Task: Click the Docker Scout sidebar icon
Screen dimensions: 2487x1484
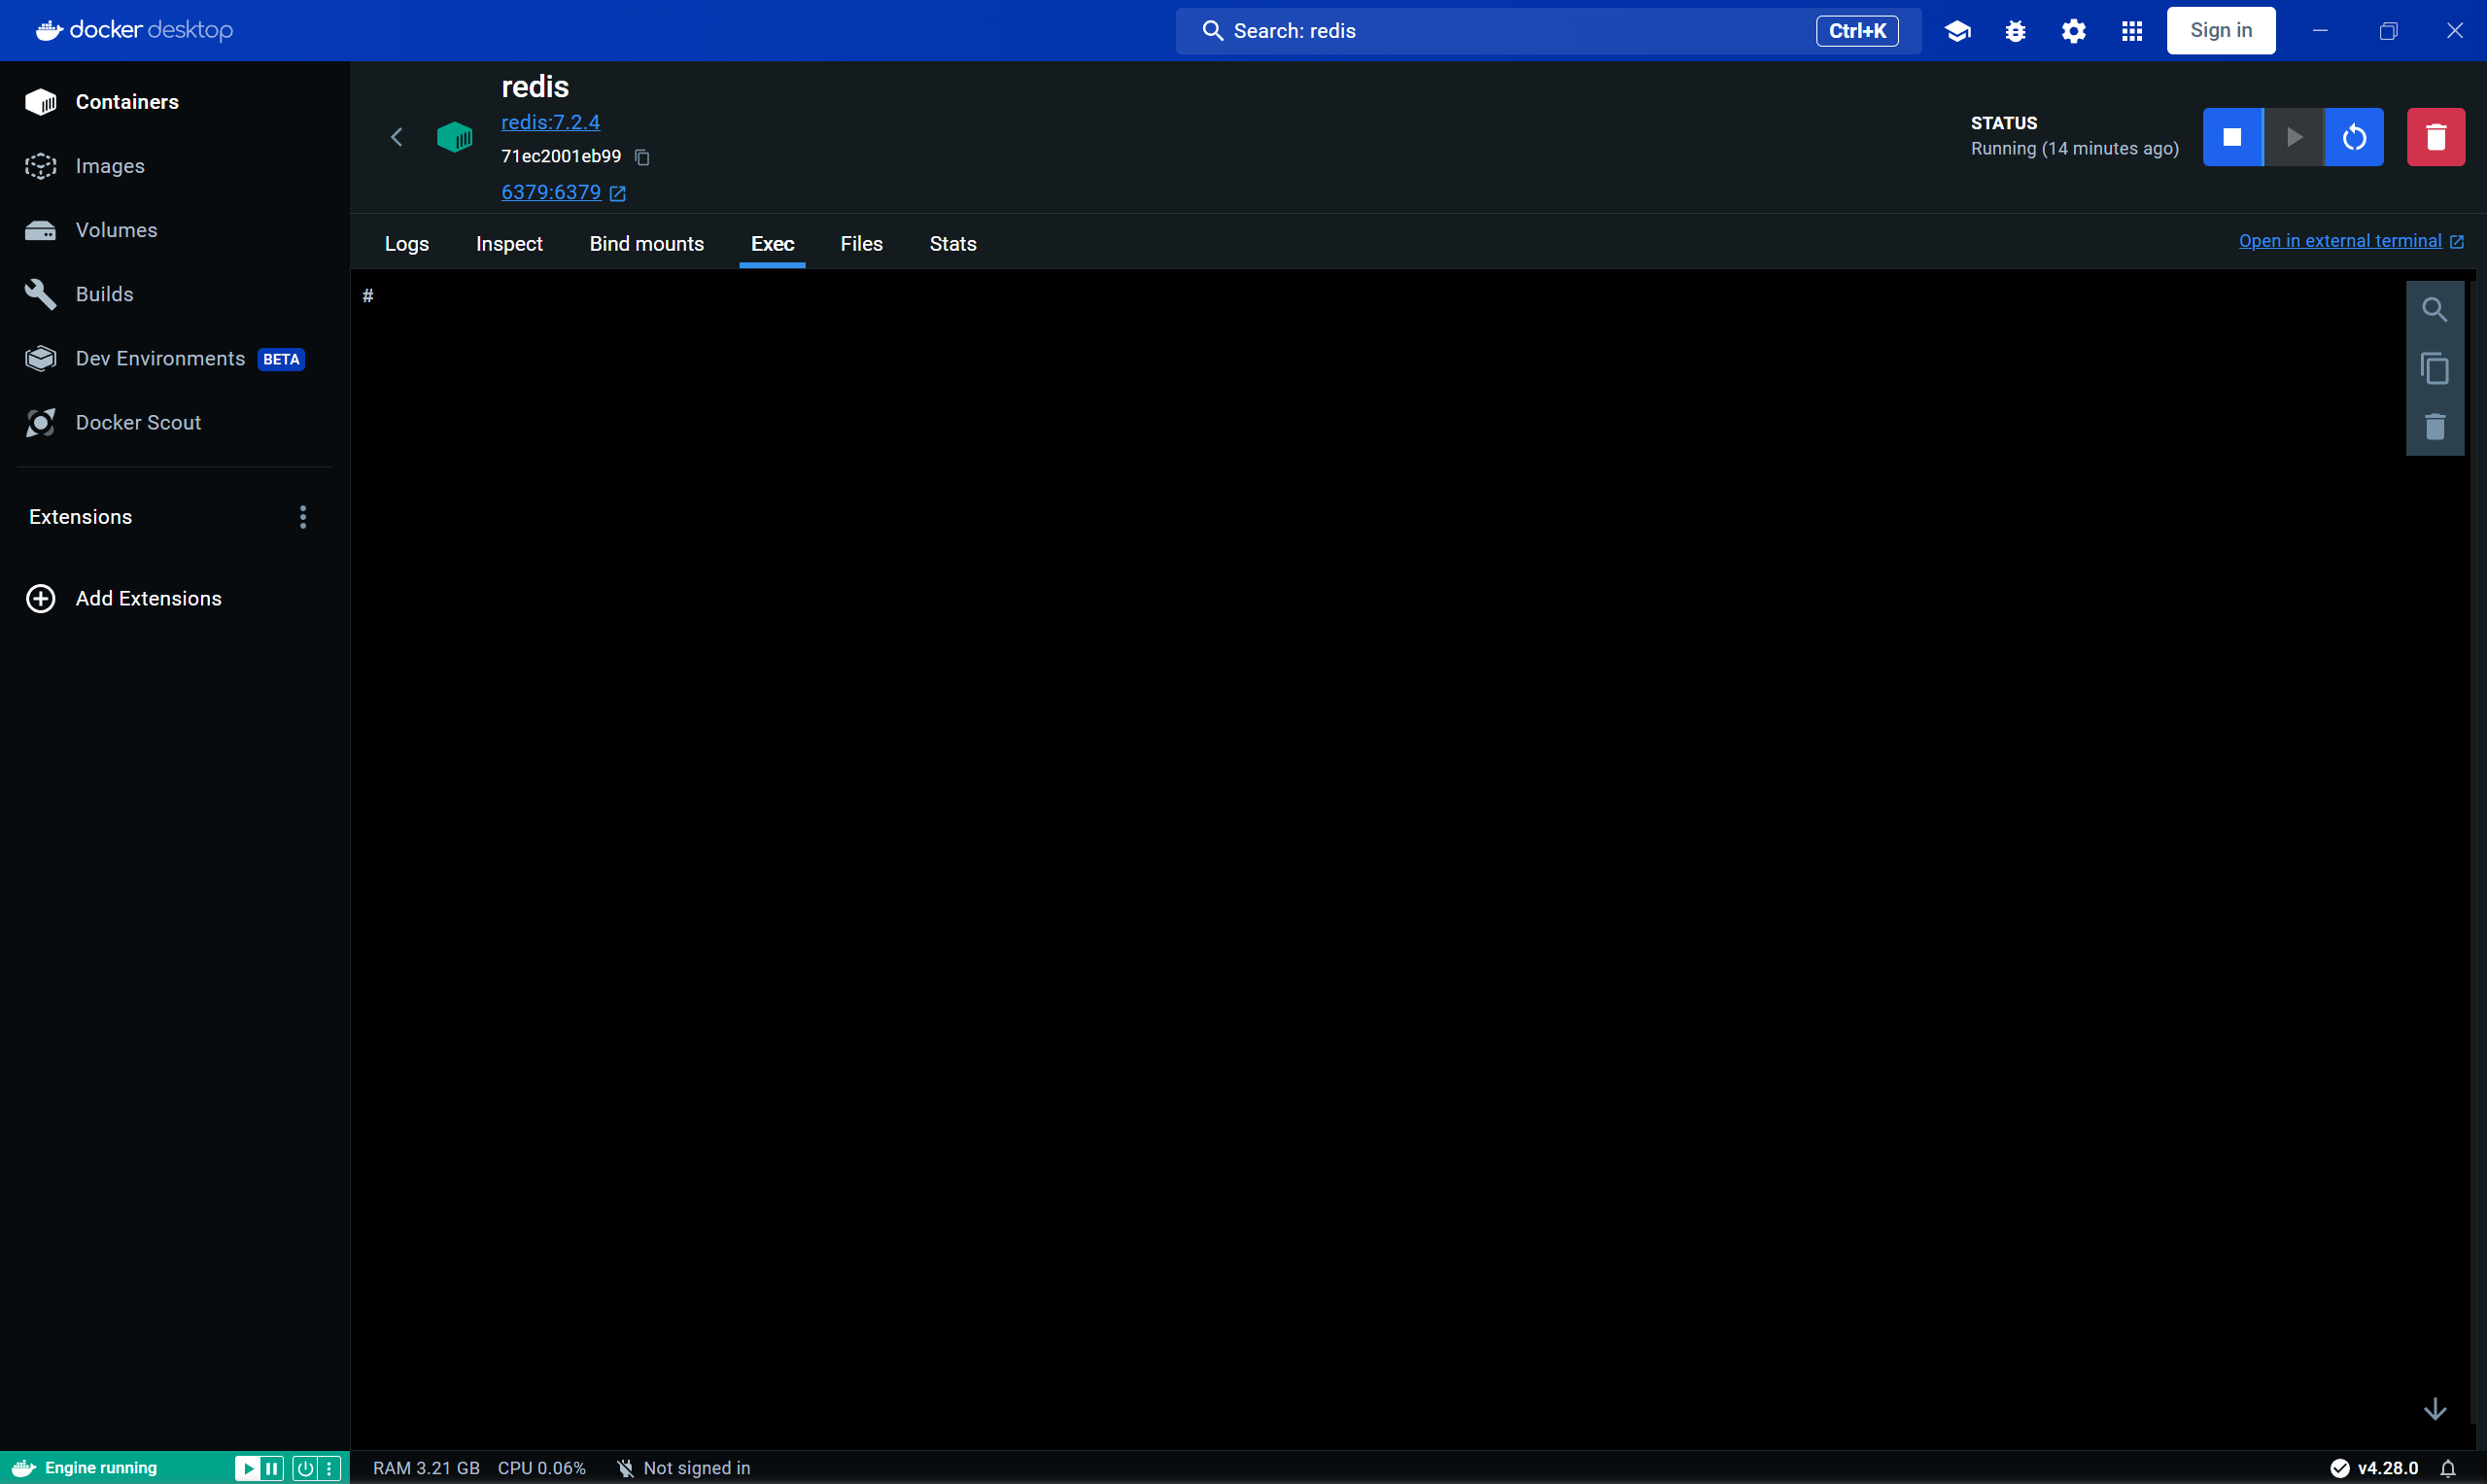Action: [41, 422]
